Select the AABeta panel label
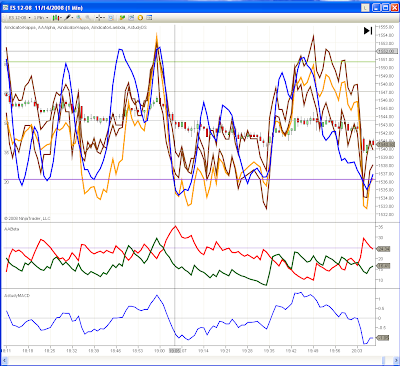 12,229
